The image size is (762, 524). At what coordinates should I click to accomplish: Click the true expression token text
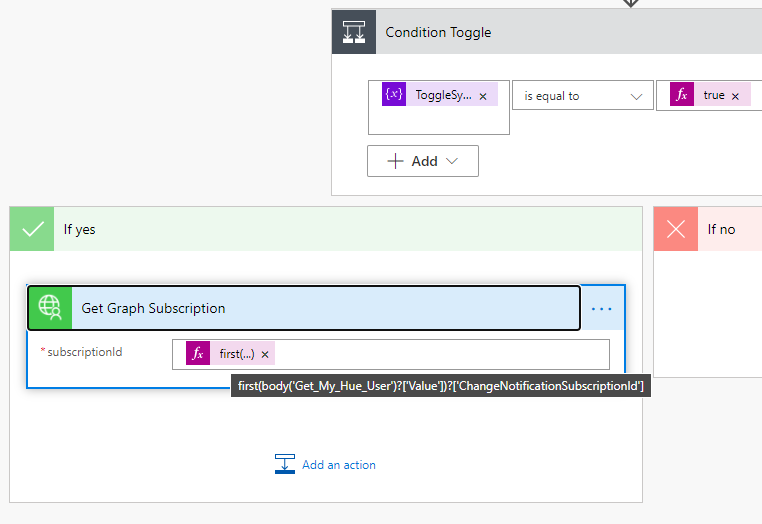coord(713,95)
